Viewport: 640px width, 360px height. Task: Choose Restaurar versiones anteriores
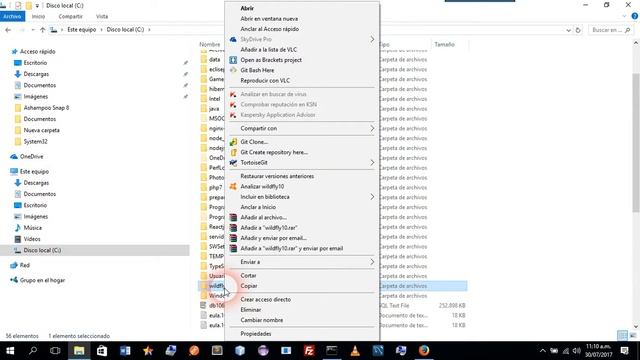click(x=277, y=176)
